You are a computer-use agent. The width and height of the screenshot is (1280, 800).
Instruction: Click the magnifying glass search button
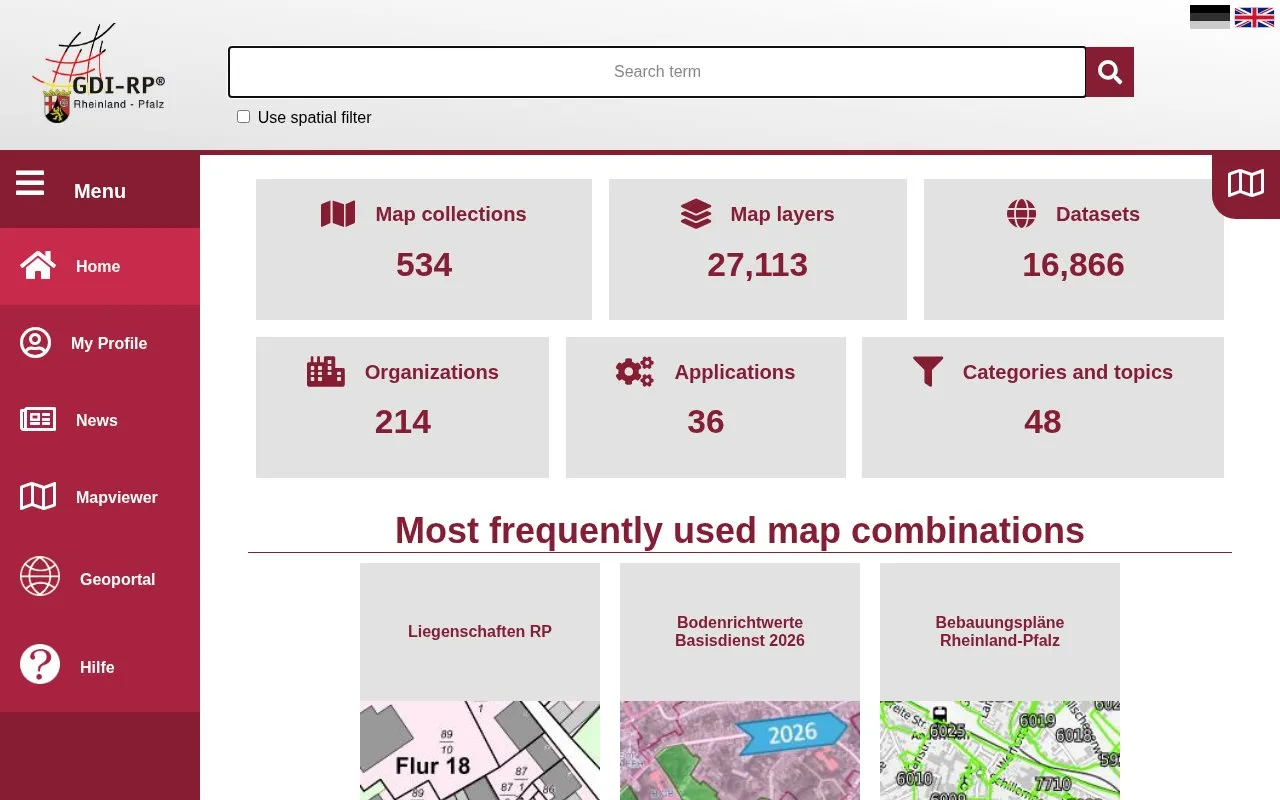pyautogui.click(x=1110, y=72)
